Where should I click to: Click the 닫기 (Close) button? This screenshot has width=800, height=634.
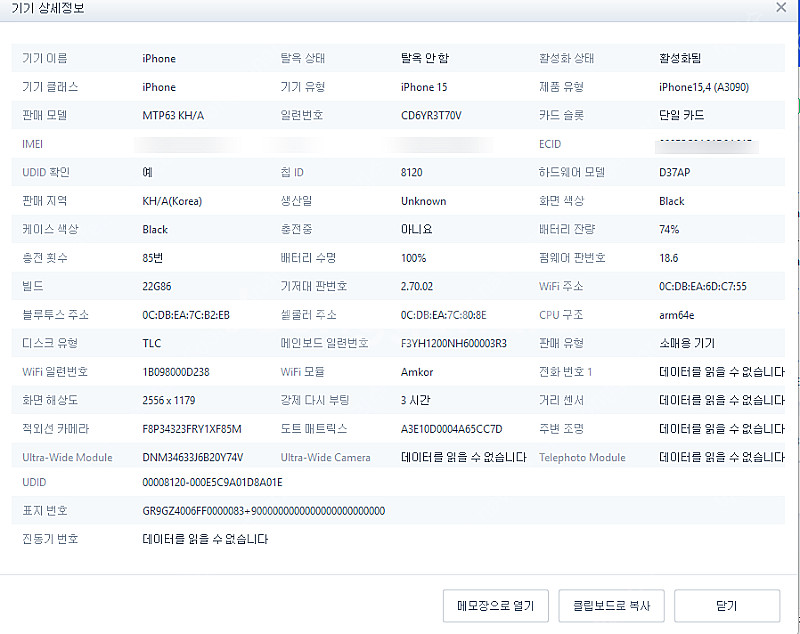click(727, 606)
